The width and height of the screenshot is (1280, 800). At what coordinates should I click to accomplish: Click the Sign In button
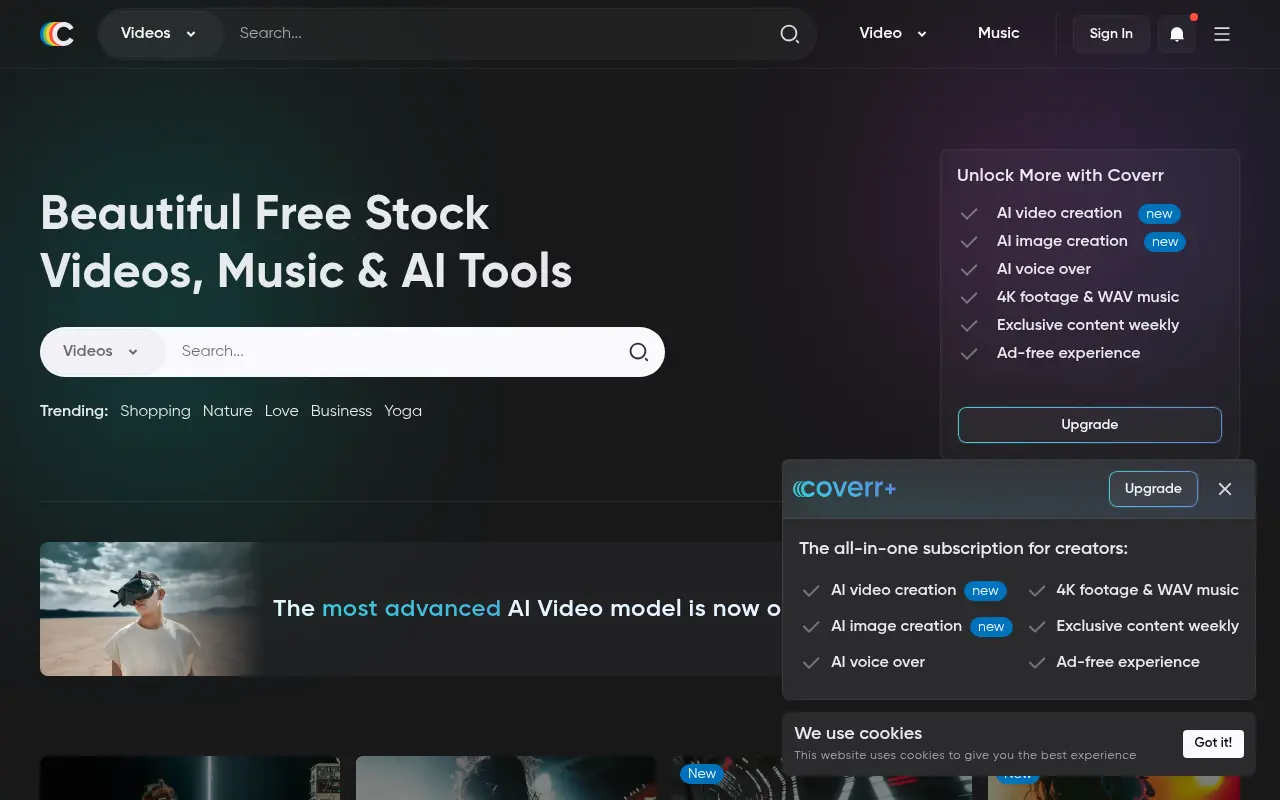tap(1111, 34)
